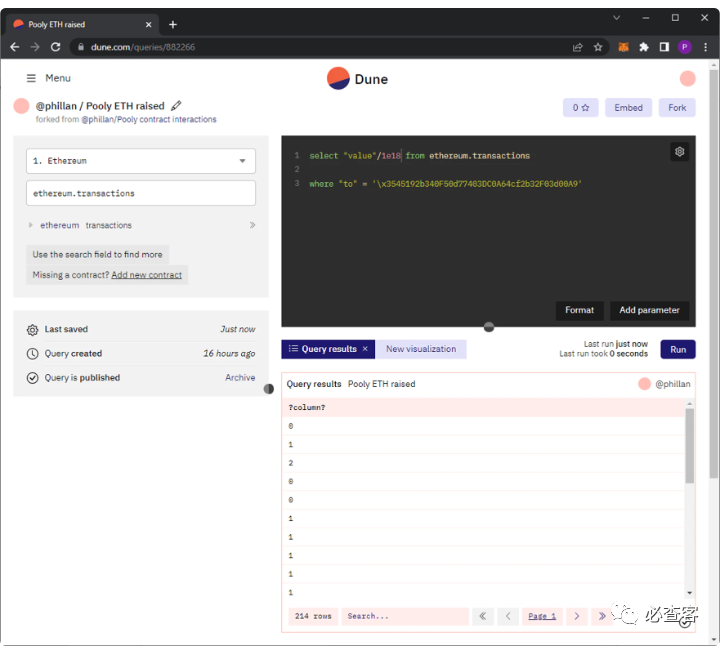Open Chrome three-dot menu
Screen dimensions: 722x646
pyautogui.click(x=705, y=47)
